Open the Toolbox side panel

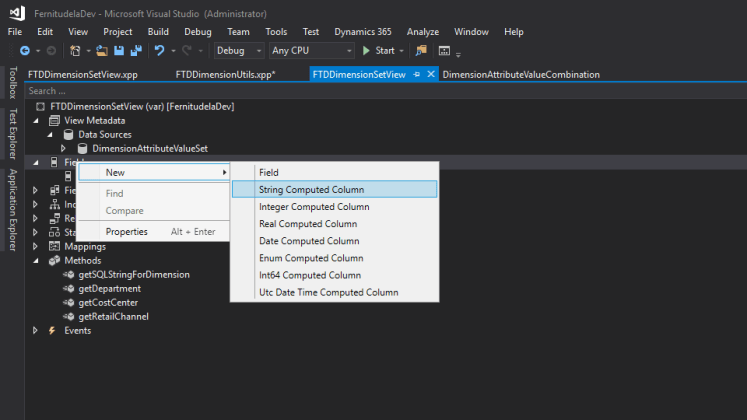13,82
